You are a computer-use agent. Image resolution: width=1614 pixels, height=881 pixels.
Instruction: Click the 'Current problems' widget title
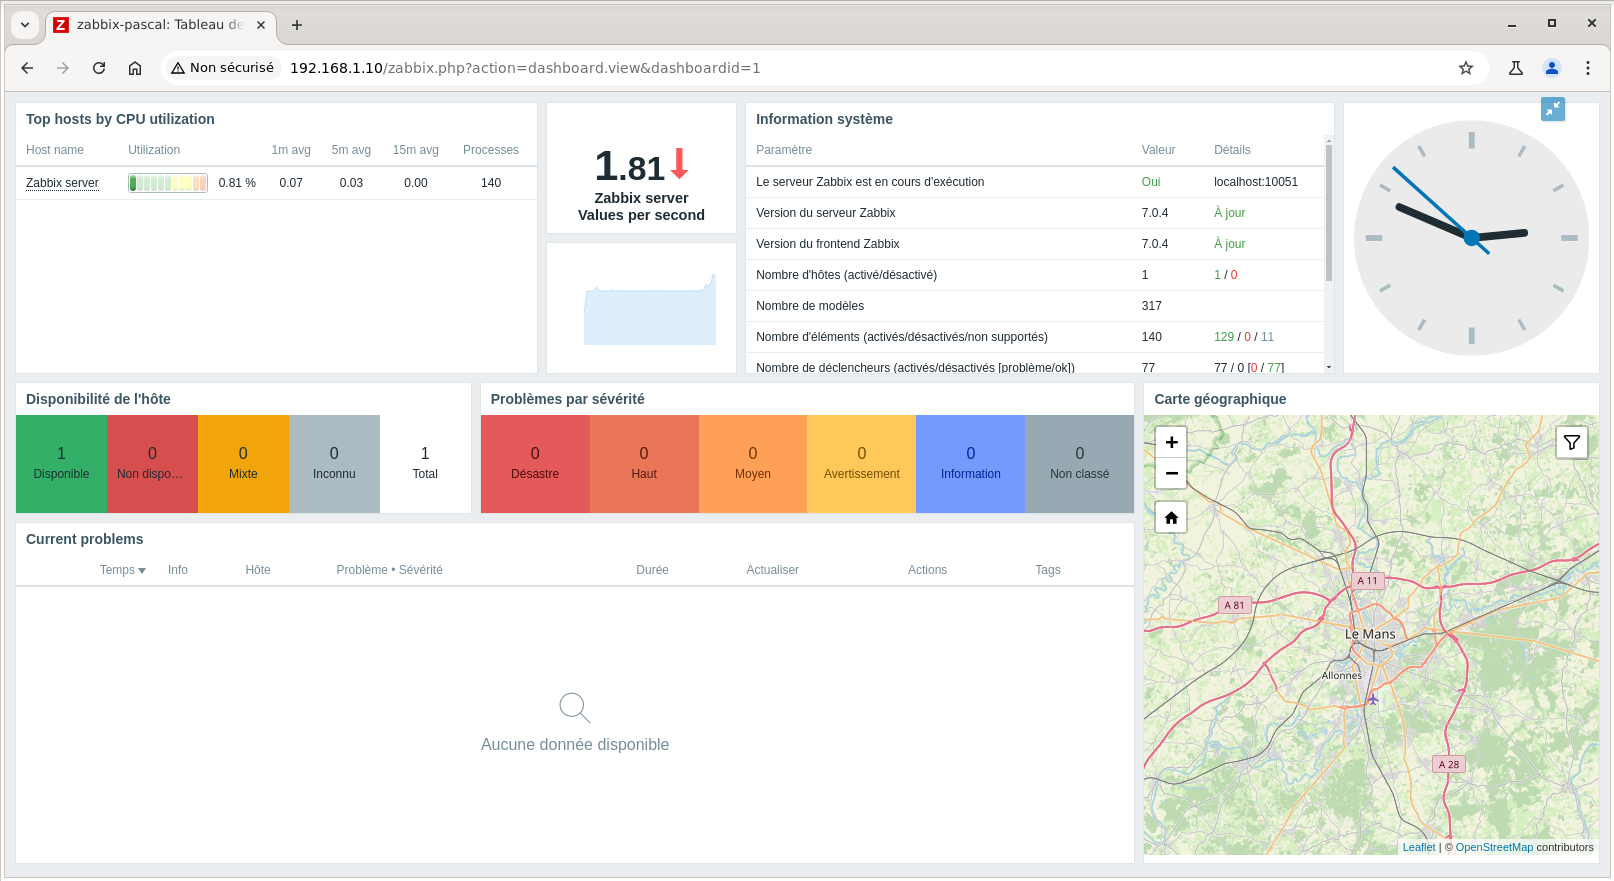click(x=85, y=539)
